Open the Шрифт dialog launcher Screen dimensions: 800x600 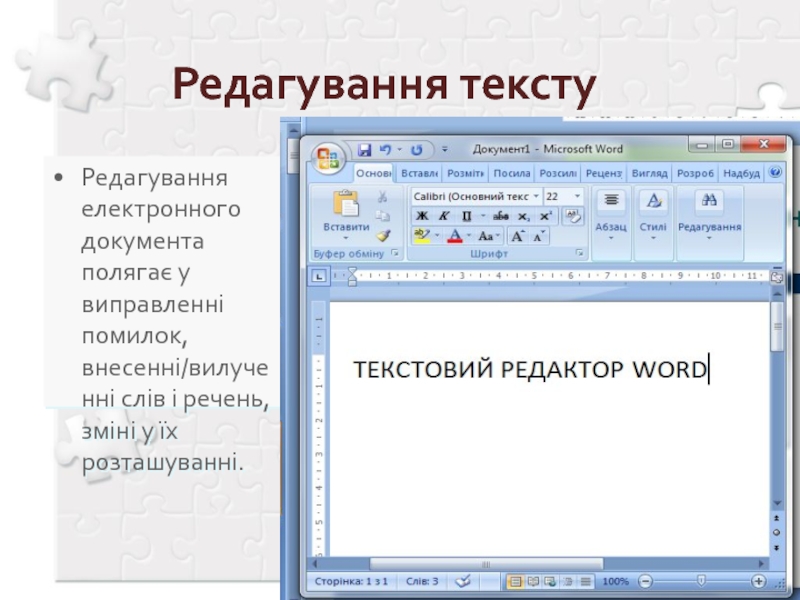point(579,253)
